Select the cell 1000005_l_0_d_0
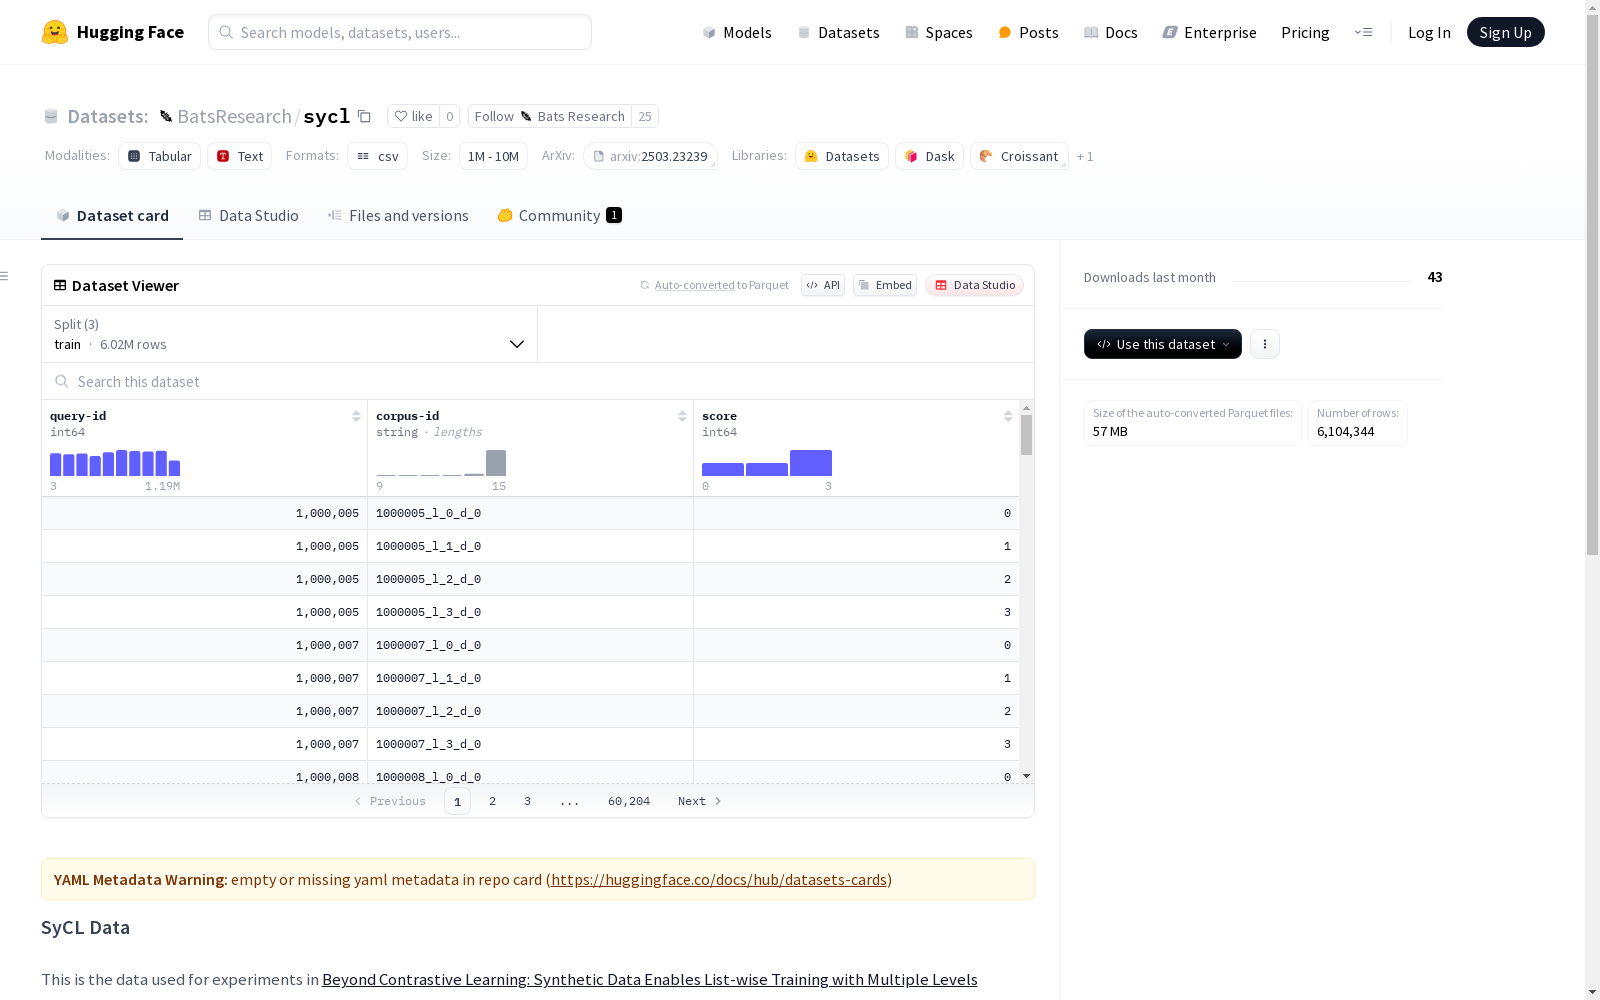 point(530,513)
